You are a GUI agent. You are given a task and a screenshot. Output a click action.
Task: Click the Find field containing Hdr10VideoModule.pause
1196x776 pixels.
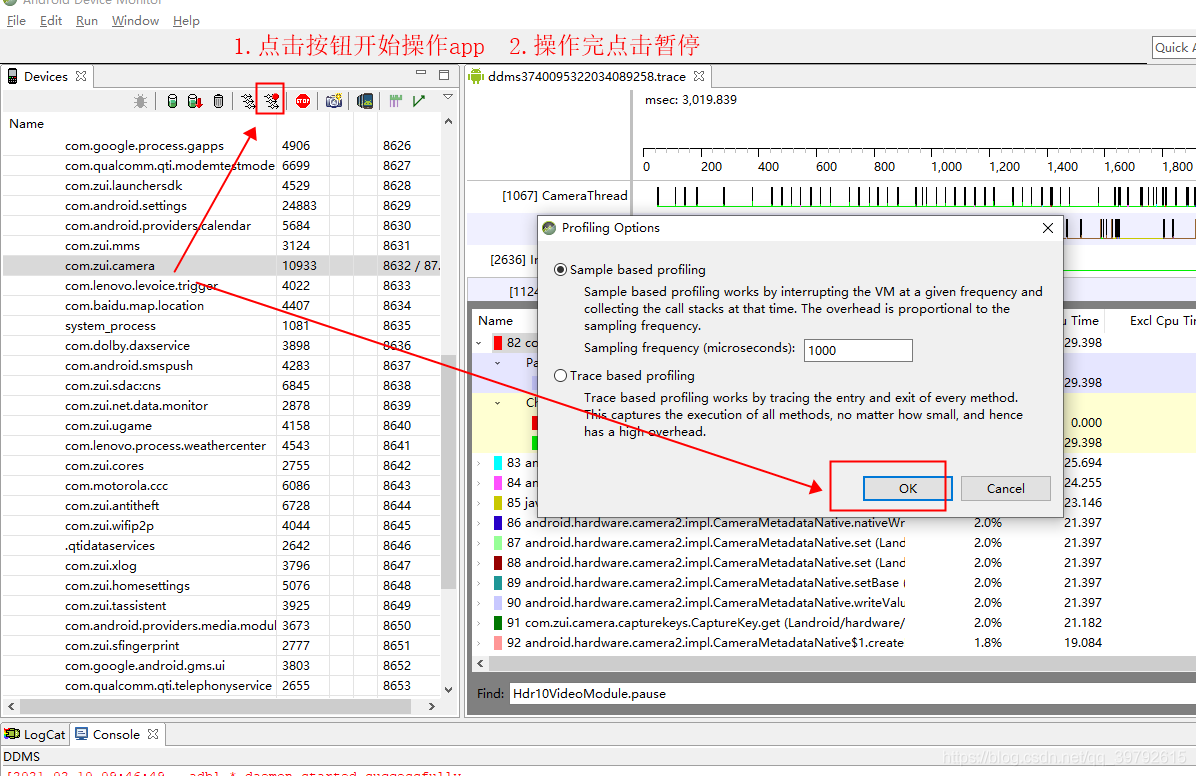click(x=852, y=694)
